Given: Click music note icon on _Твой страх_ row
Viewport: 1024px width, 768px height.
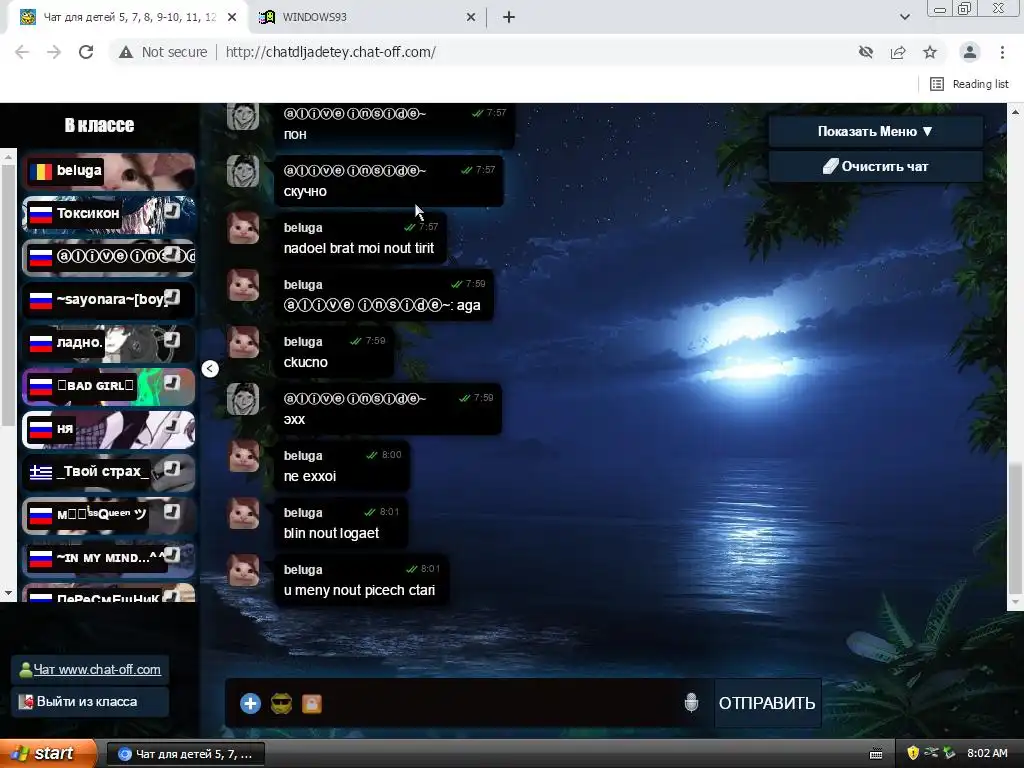Looking at the screenshot, I should point(172,468).
